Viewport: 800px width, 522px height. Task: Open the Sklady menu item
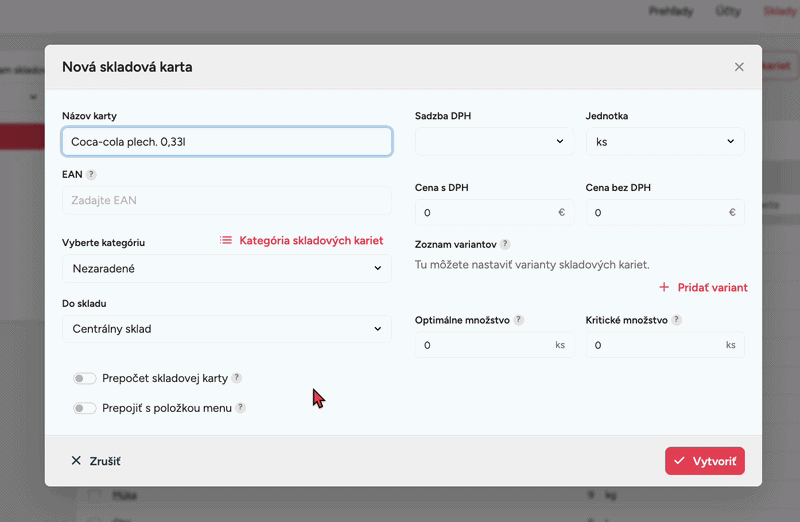pos(780,11)
